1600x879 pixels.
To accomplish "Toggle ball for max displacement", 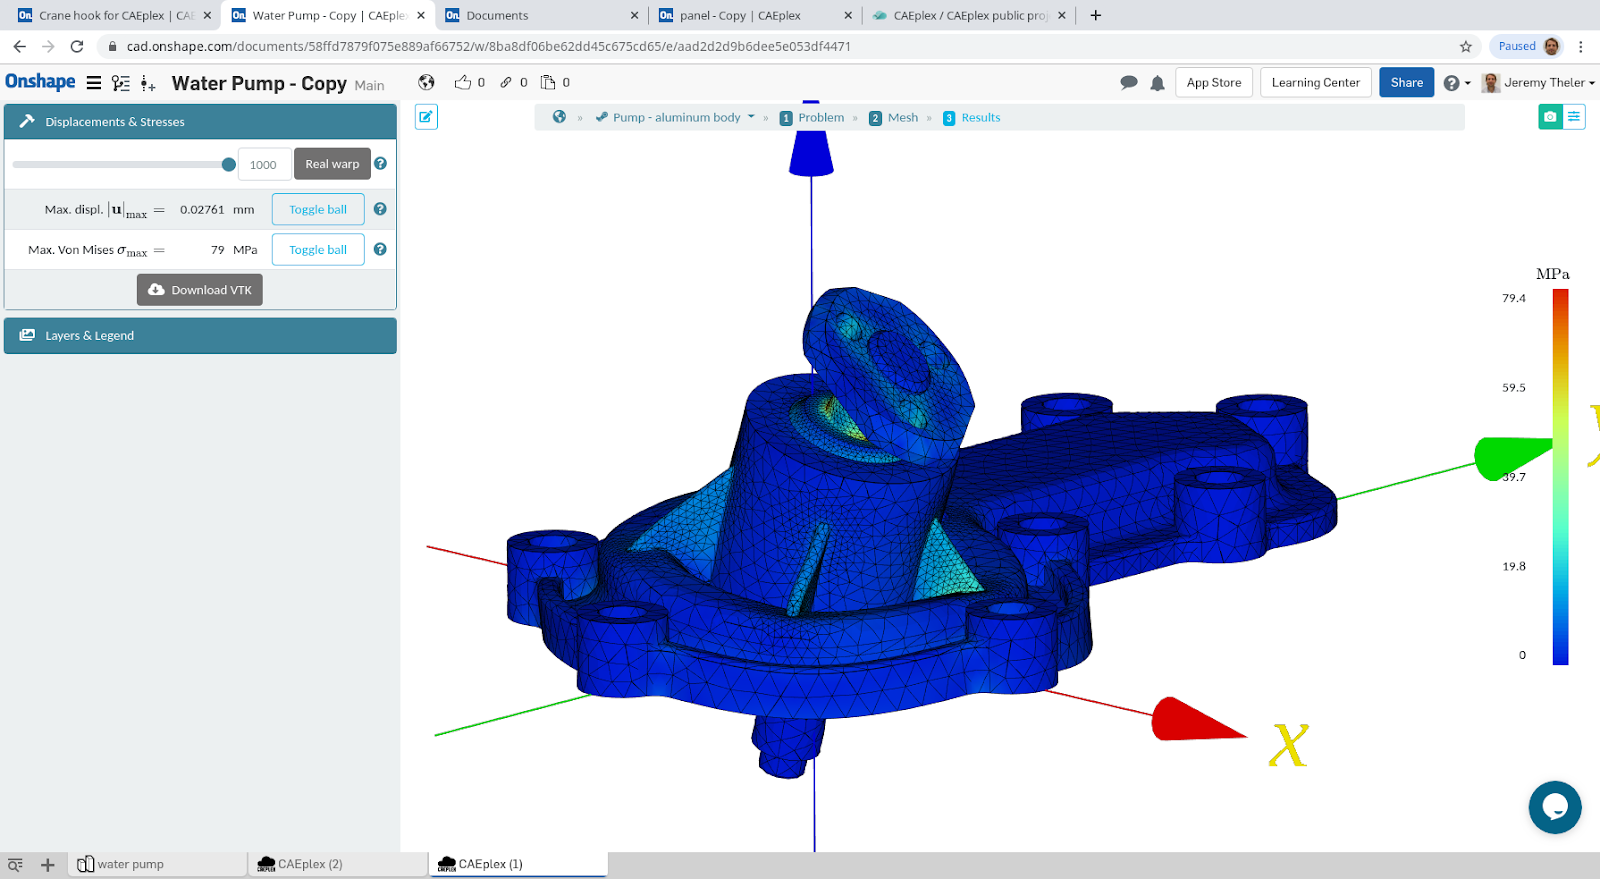I will [x=318, y=210].
